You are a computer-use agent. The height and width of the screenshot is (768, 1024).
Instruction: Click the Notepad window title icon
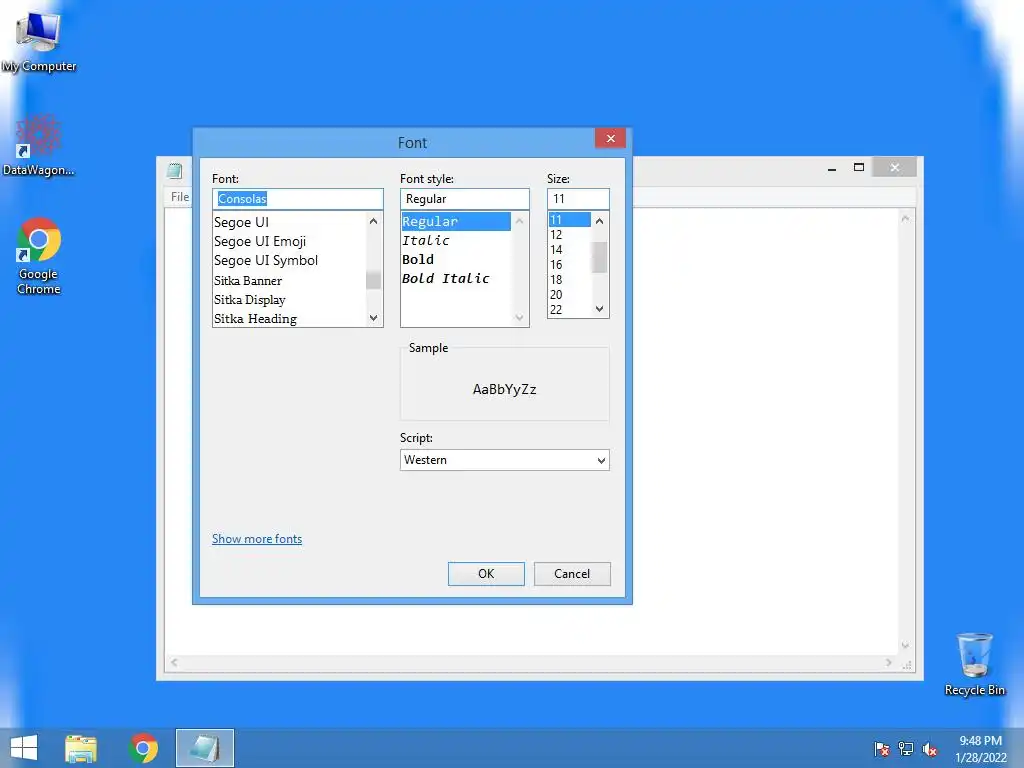pos(174,171)
